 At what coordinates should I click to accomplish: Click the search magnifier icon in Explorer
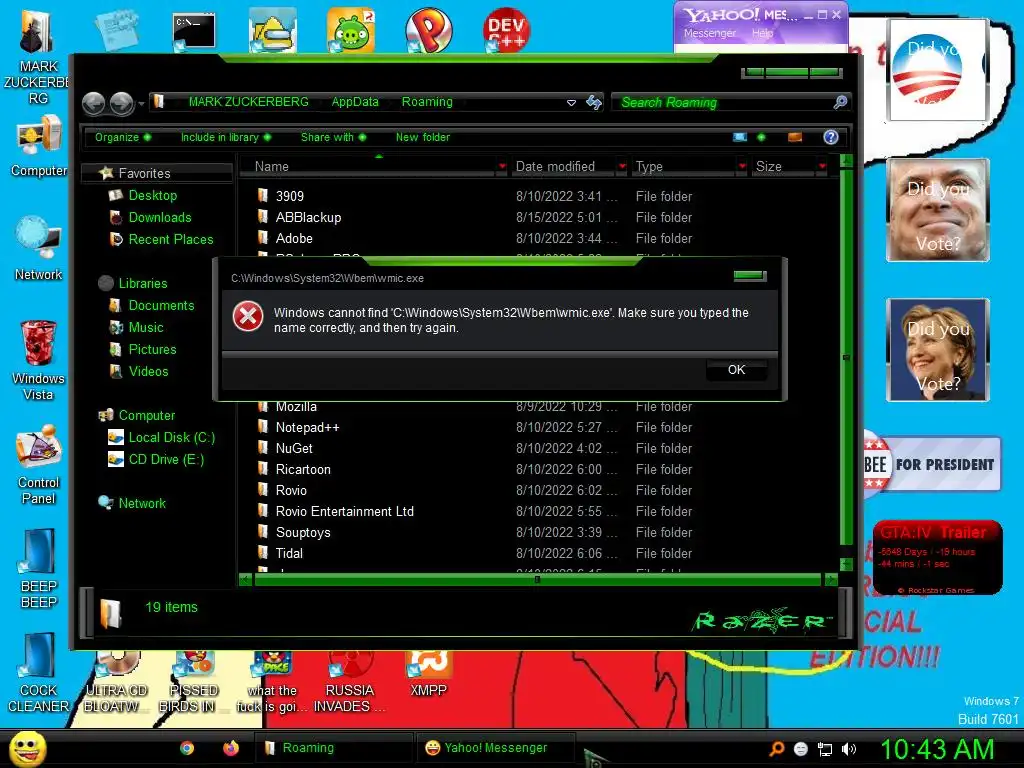(x=840, y=102)
